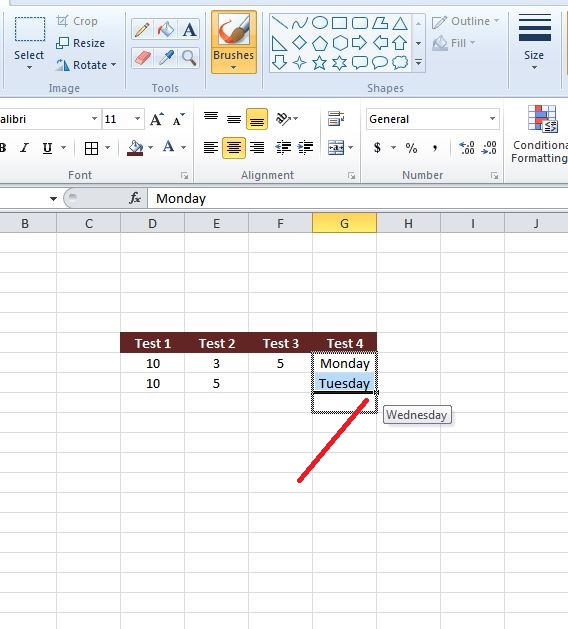
Task: Choose the five-point star shape
Action: point(319,63)
